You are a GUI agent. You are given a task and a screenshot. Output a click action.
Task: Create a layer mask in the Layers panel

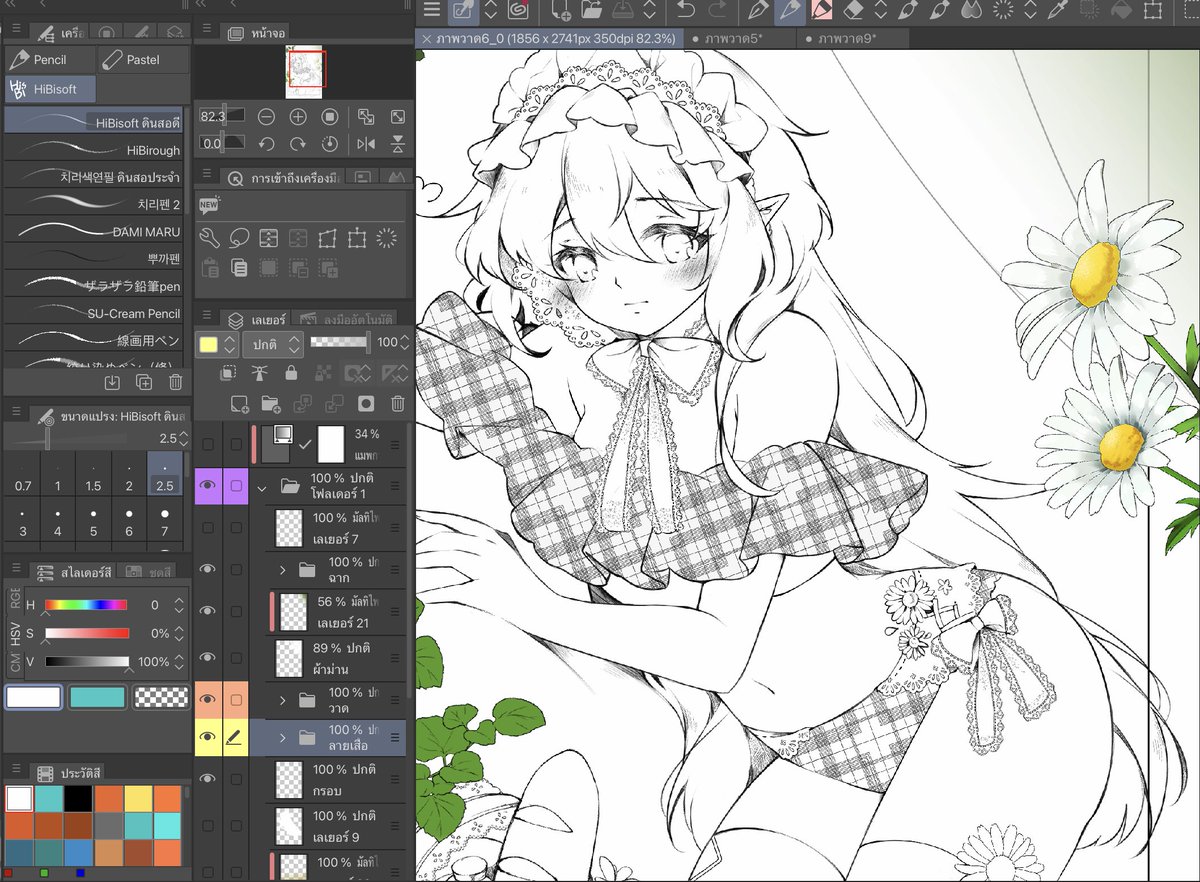click(366, 404)
